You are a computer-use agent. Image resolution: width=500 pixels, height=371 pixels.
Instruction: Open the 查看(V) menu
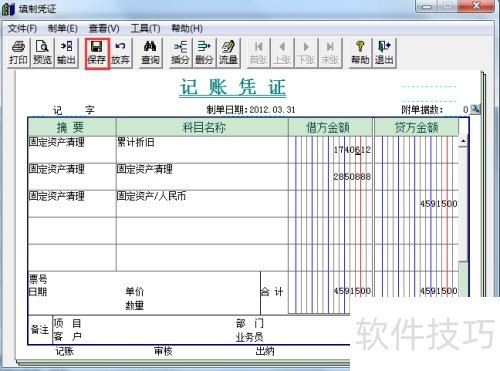click(104, 29)
